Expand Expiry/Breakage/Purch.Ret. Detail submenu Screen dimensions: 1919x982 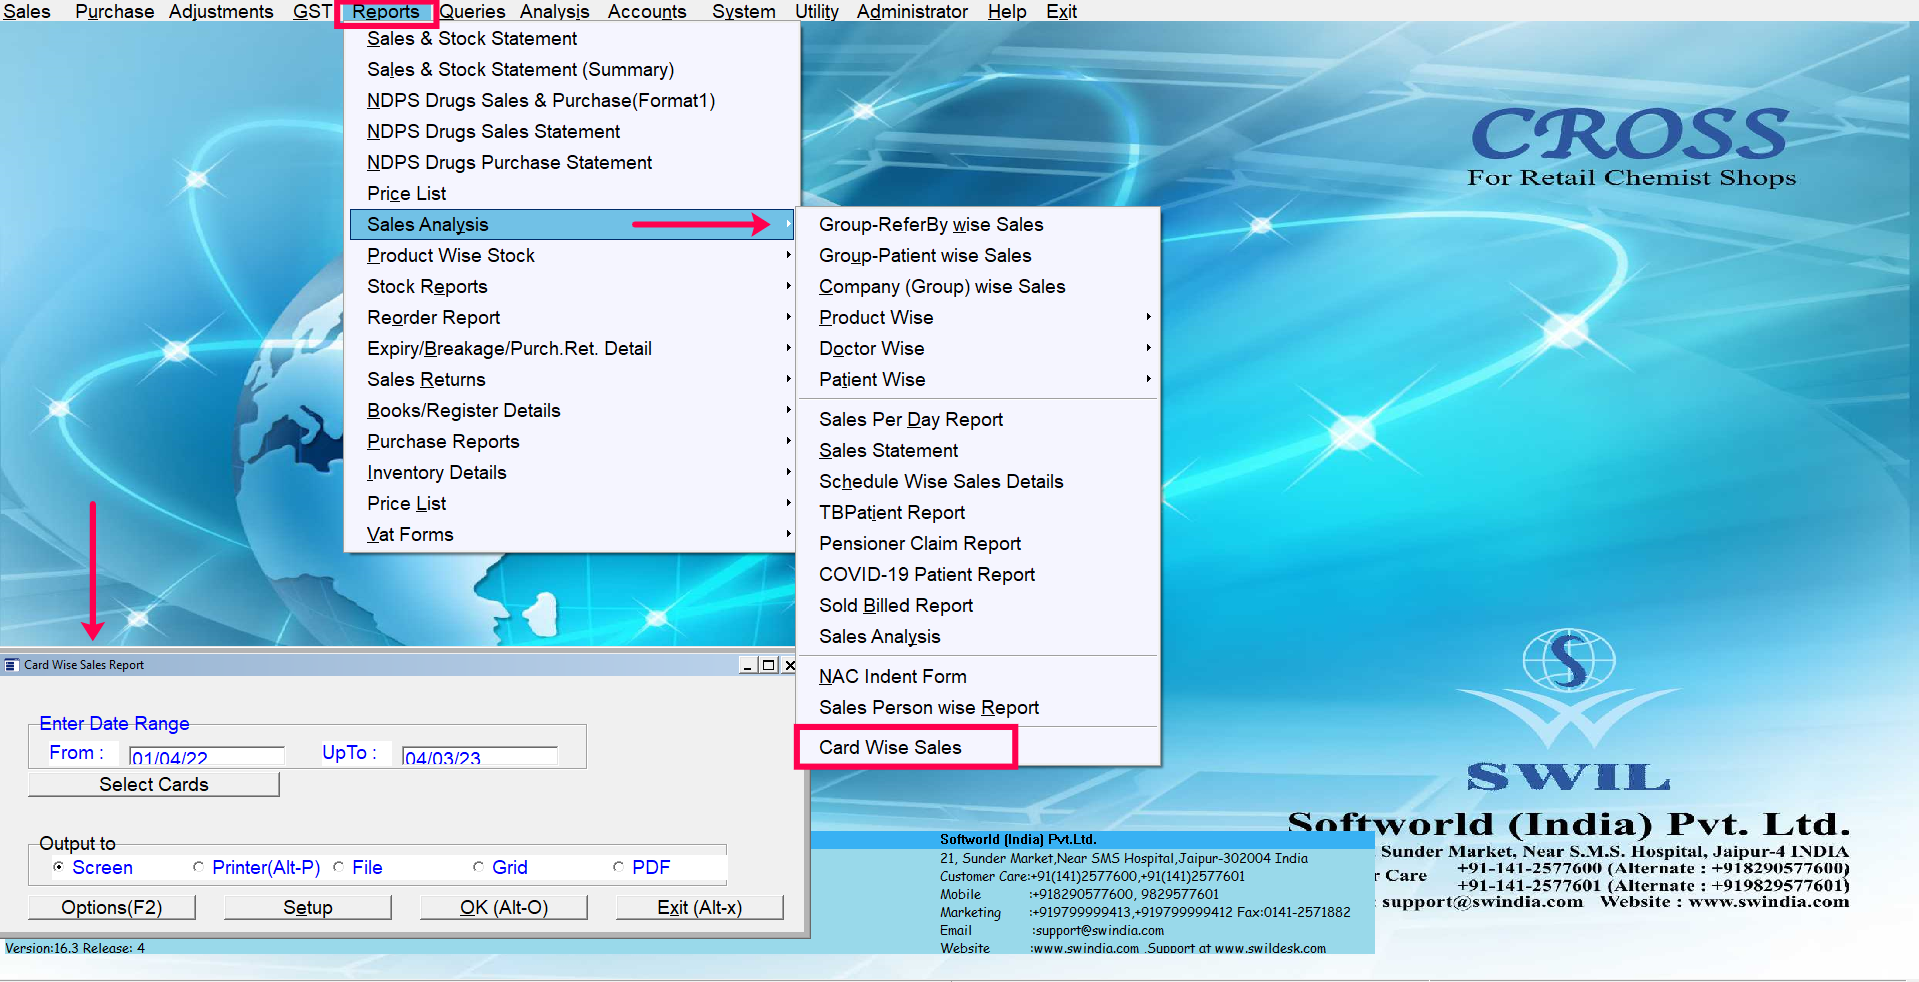(x=572, y=349)
